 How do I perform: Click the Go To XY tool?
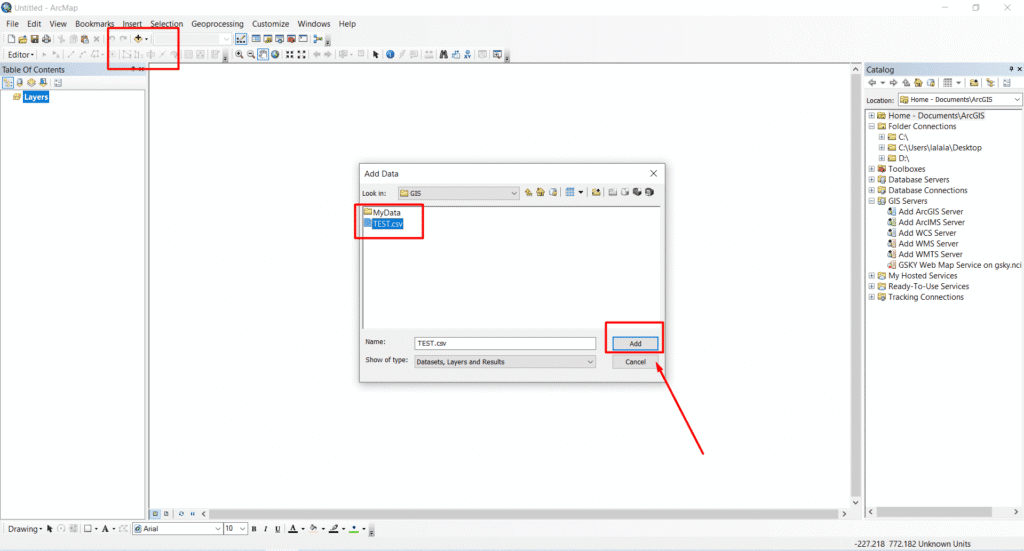[468, 55]
